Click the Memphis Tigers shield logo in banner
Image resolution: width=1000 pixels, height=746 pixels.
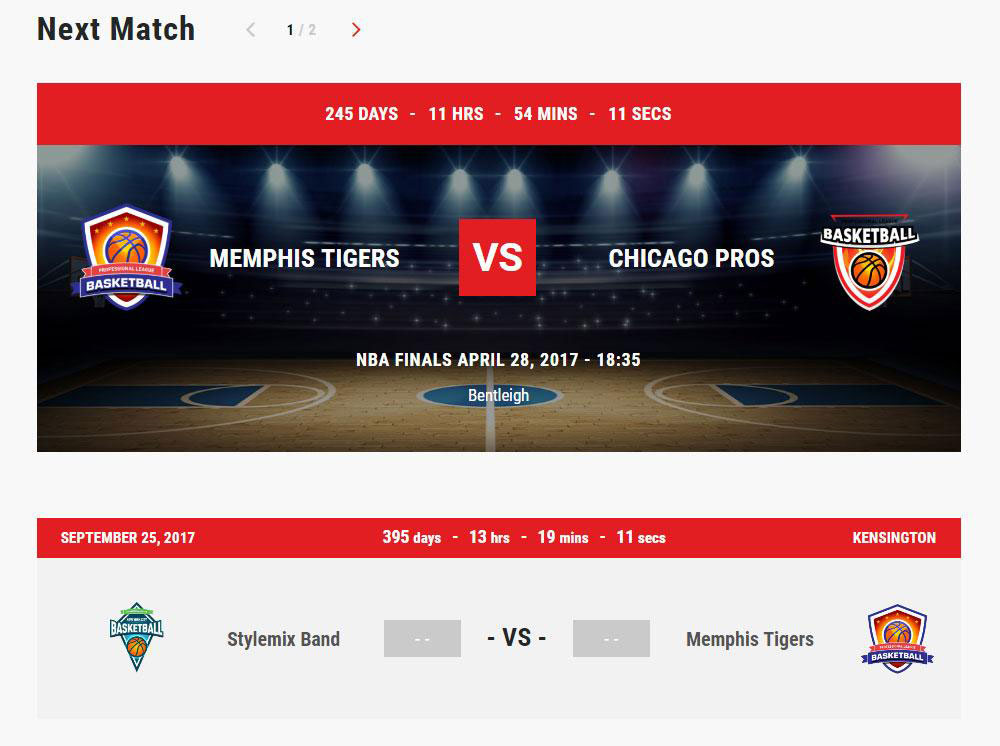click(126, 258)
